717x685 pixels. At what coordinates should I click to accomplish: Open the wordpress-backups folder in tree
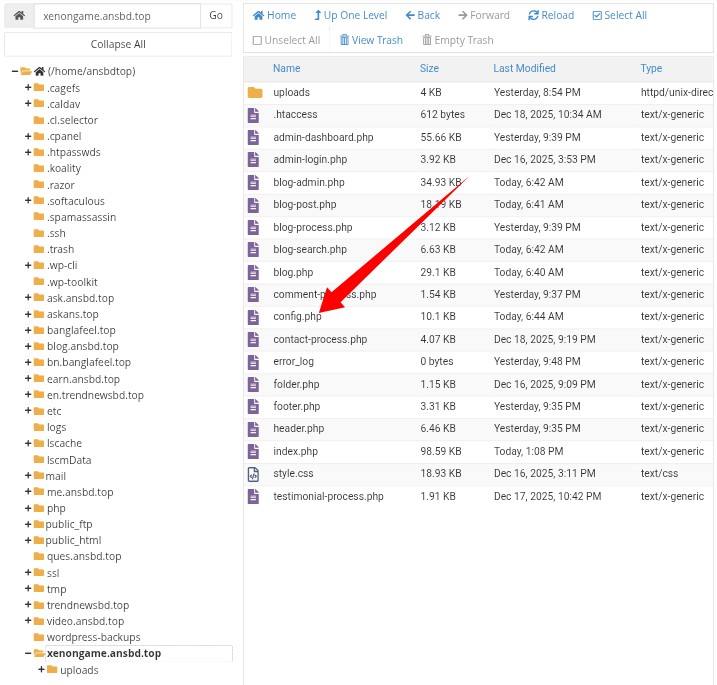93,637
